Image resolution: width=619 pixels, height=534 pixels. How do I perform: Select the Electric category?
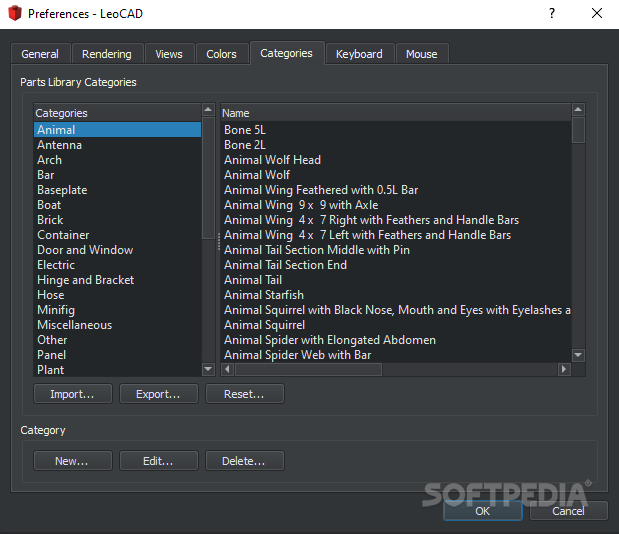coord(118,265)
